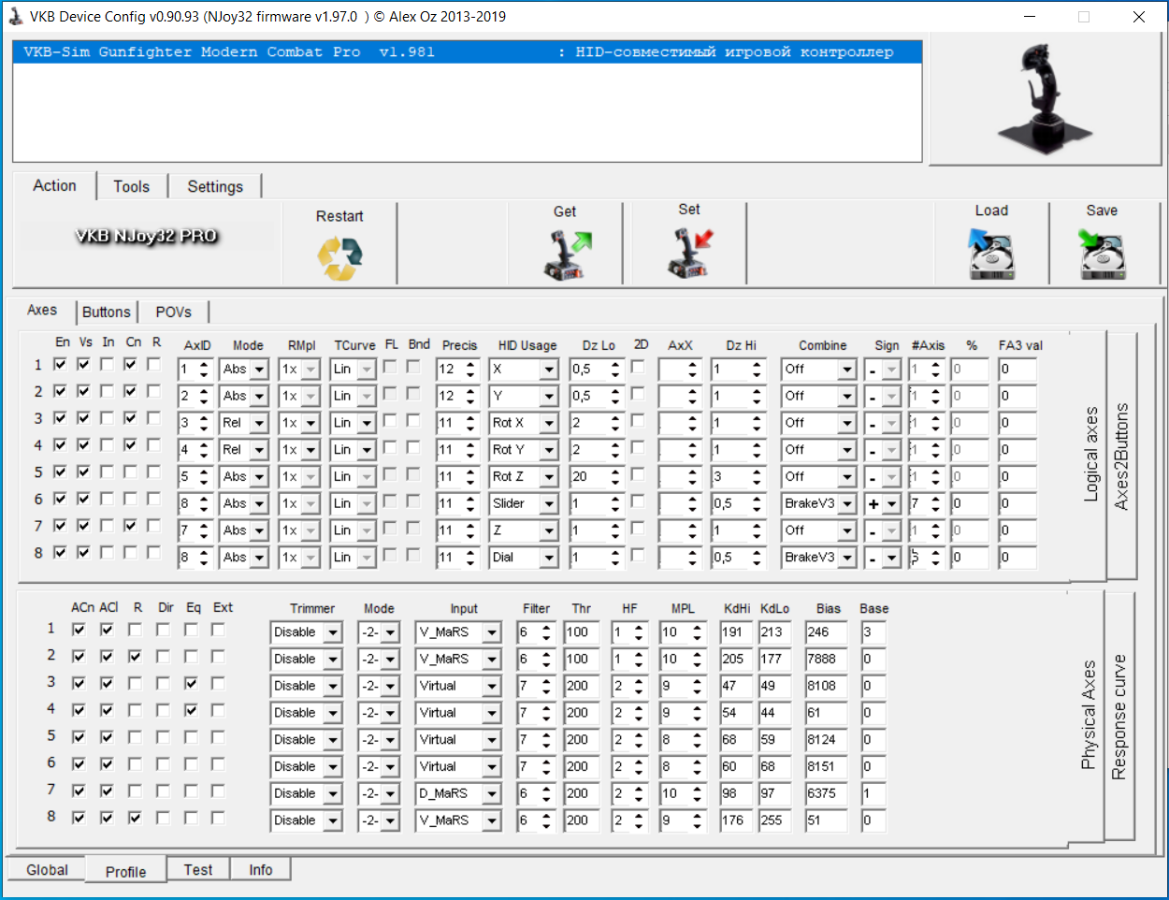Toggle Vs checkbox for logical axis 2

[84, 391]
